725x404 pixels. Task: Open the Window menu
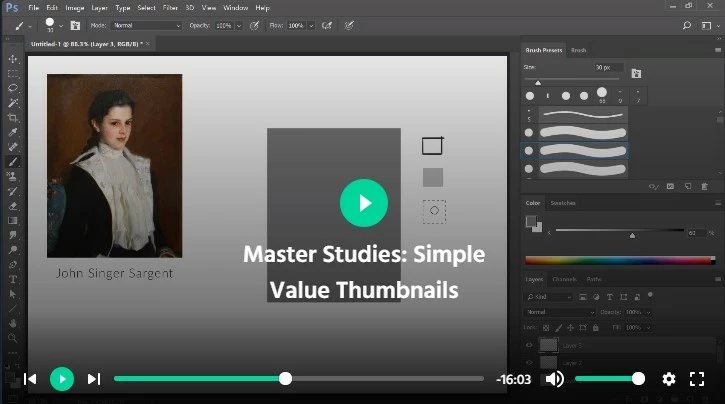[x=235, y=8]
